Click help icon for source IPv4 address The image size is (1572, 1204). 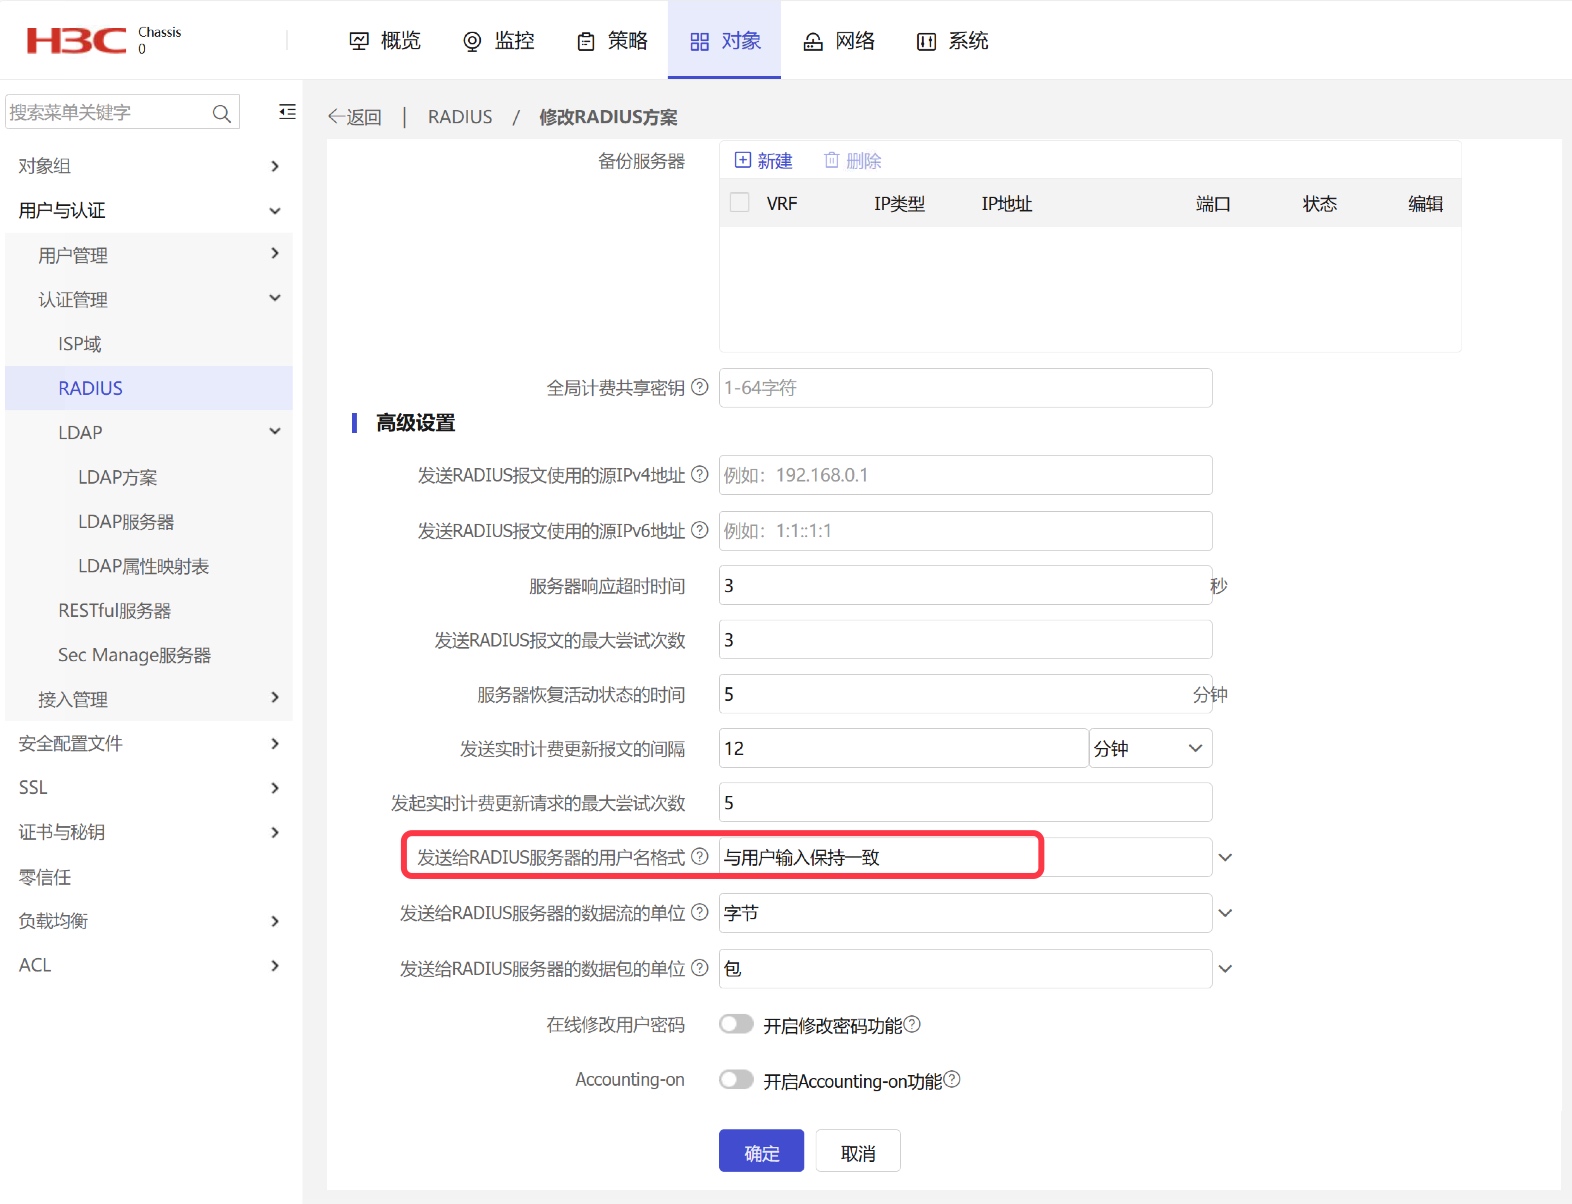pyautogui.click(x=700, y=474)
